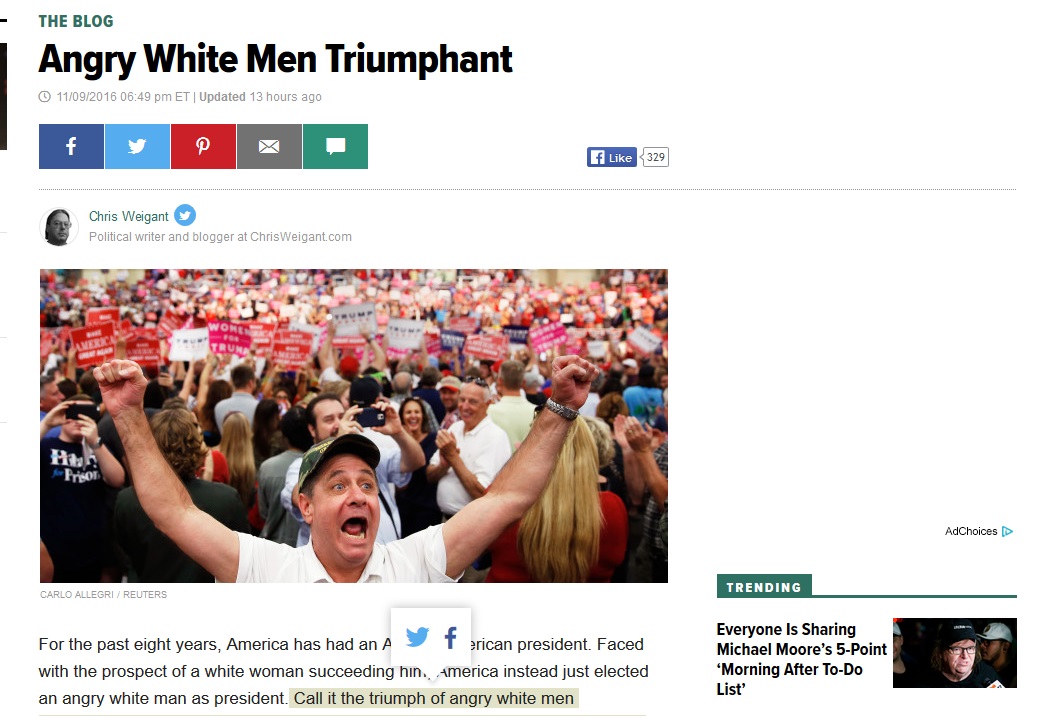View Chris Weigant's author avatar photo
1040x716 pixels.
tap(58, 227)
